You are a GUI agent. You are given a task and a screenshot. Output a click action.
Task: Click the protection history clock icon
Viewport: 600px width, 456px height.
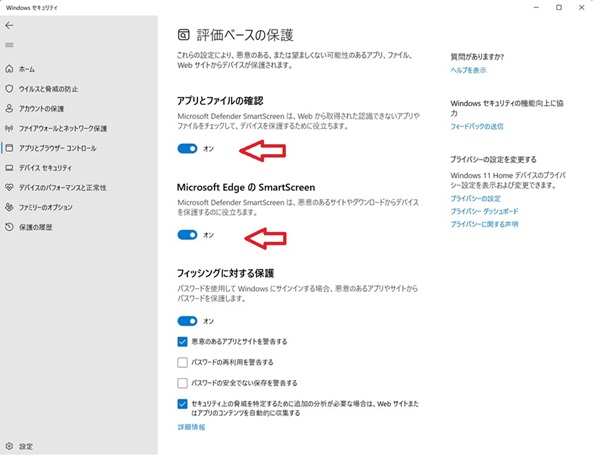[x=9, y=227]
